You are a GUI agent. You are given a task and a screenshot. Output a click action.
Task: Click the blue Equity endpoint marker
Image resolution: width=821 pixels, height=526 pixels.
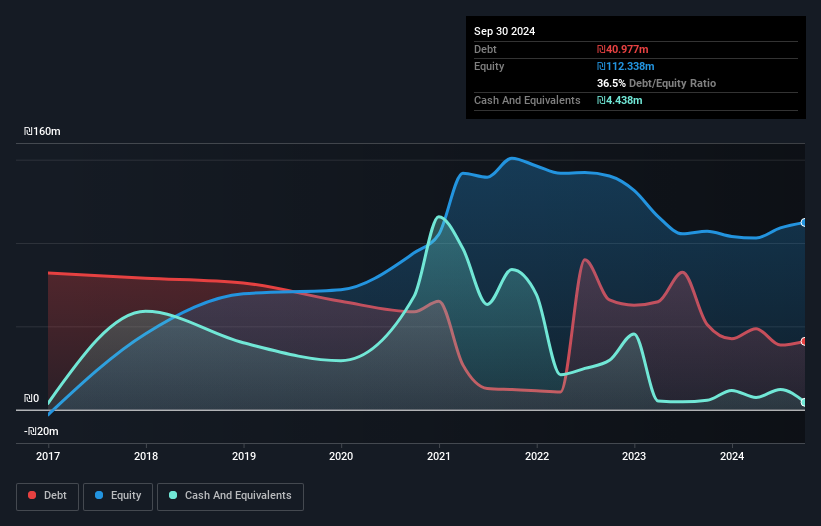pos(804,223)
